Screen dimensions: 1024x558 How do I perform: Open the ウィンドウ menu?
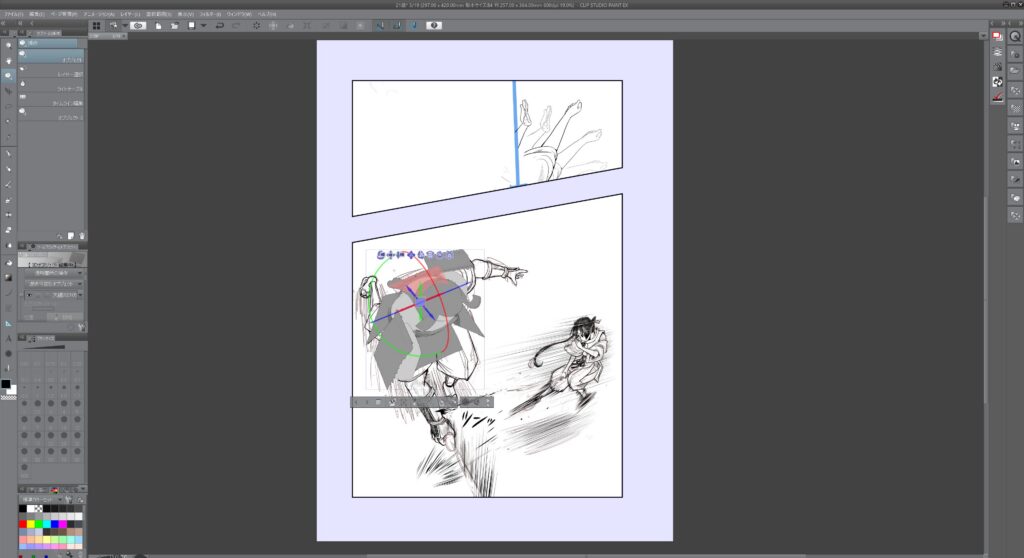point(239,14)
